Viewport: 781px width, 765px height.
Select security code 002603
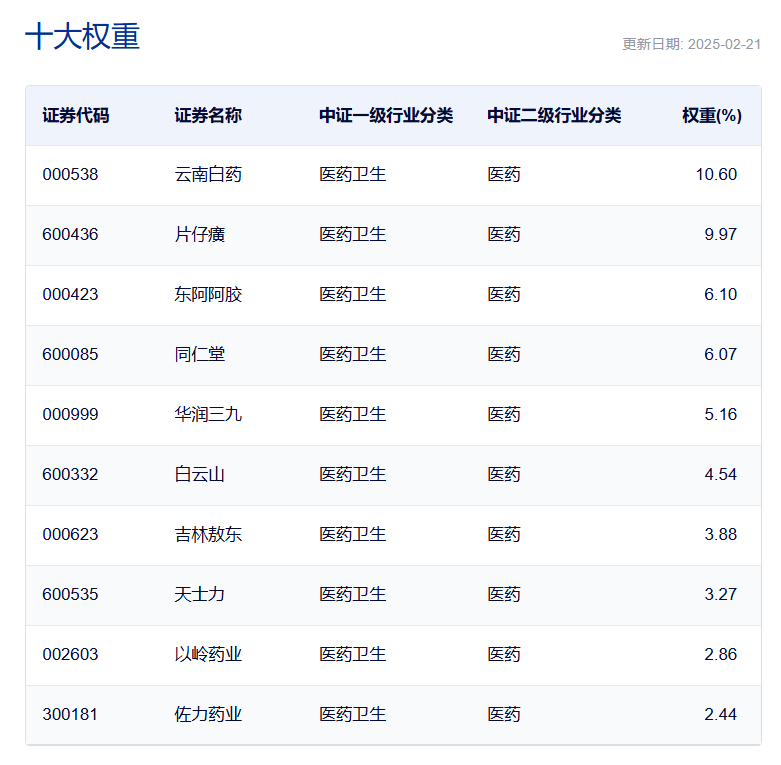[70, 655]
